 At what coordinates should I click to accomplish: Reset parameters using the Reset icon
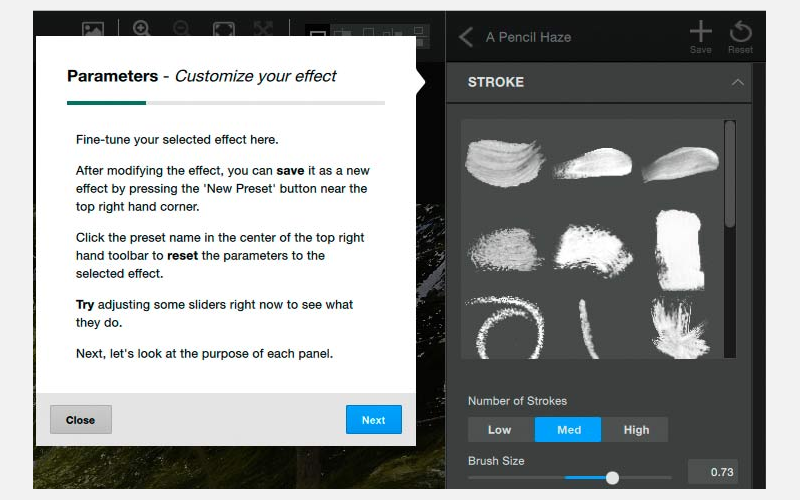click(x=740, y=37)
